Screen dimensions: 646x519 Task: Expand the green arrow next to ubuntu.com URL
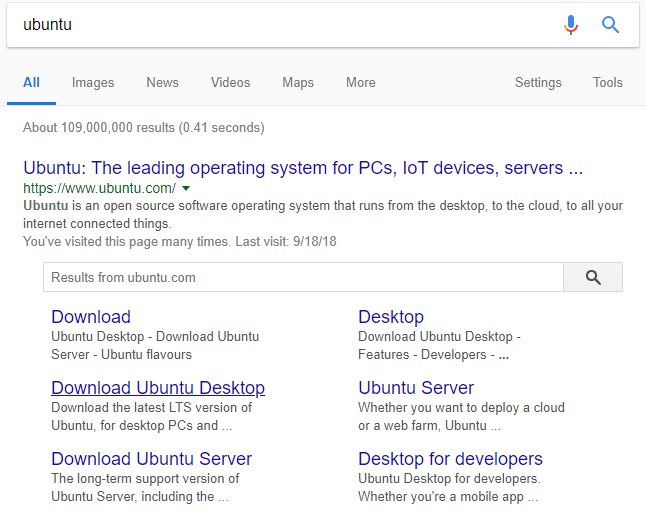click(186, 188)
